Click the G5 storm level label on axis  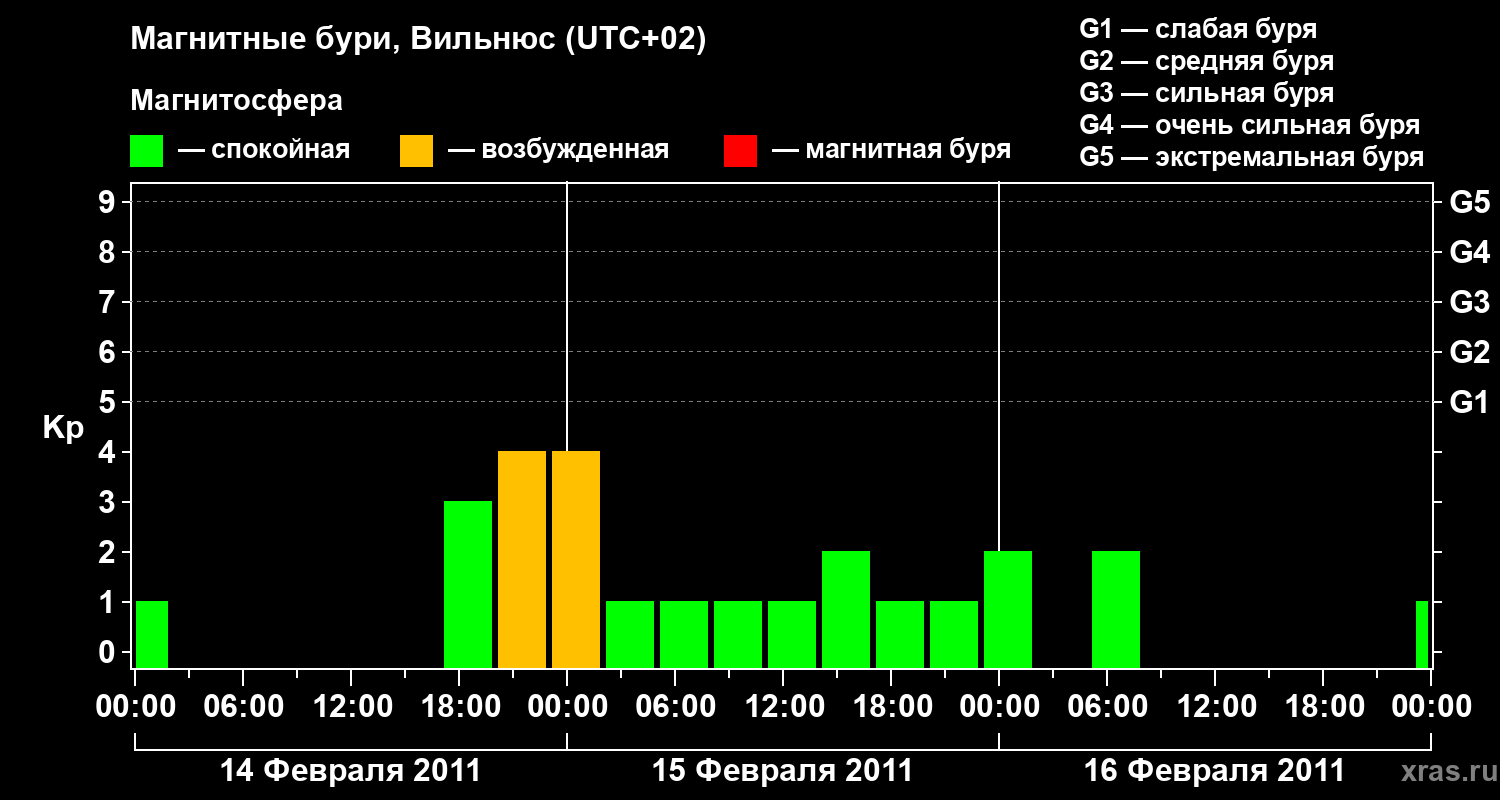click(1469, 203)
